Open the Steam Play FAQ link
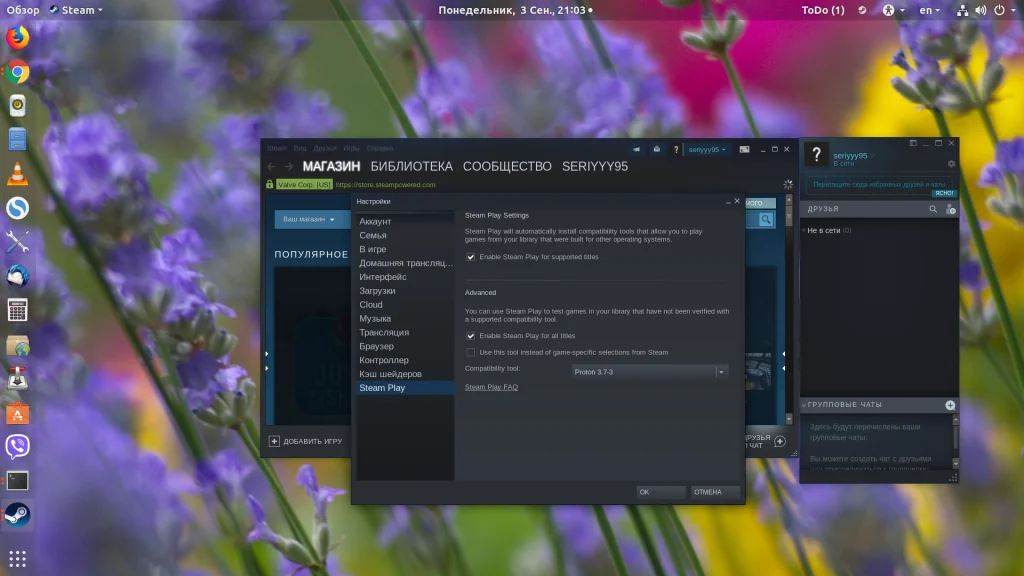This screenshot has width=1024, height=576. (x=491, y=387)
